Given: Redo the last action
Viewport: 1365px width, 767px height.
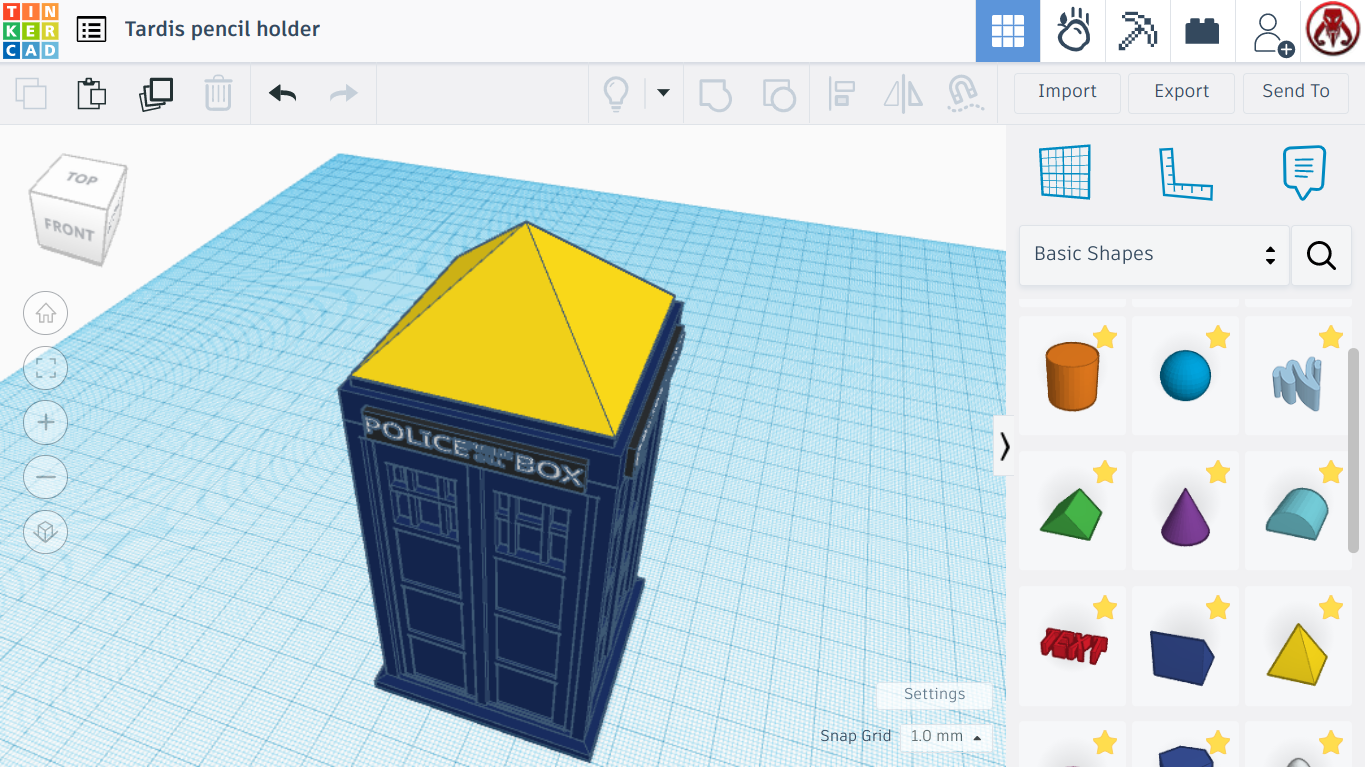Looking at the screenshot, I should click(344, 94).
